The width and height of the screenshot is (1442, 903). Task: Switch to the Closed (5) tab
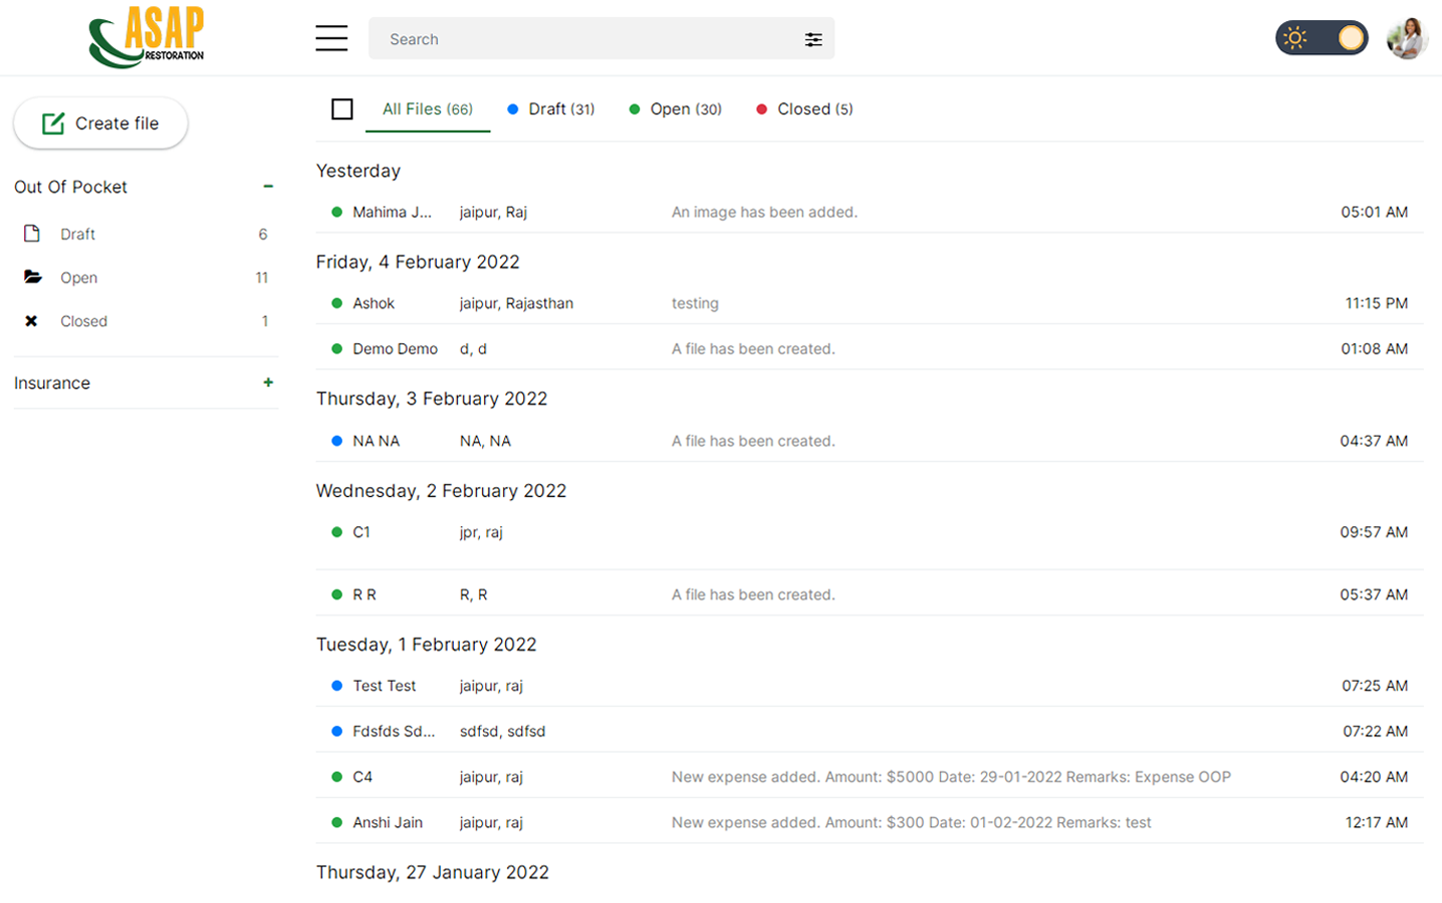pos(805,109)
